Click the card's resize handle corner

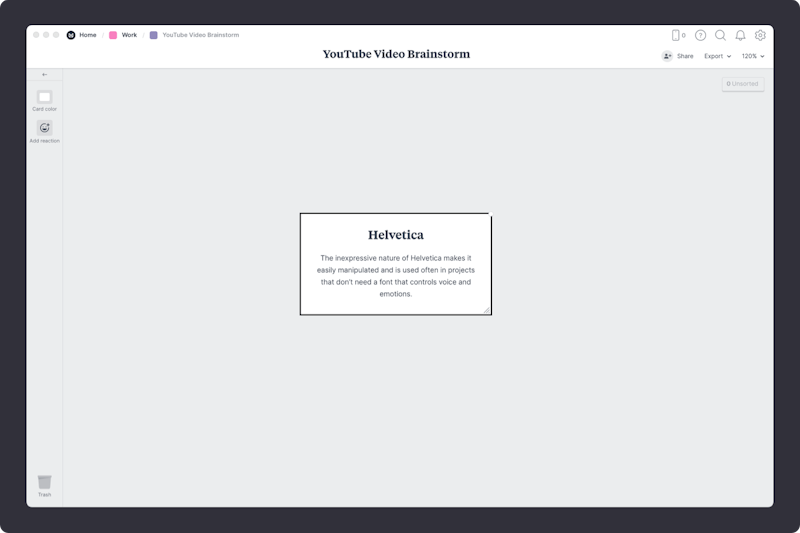(487, 310)
